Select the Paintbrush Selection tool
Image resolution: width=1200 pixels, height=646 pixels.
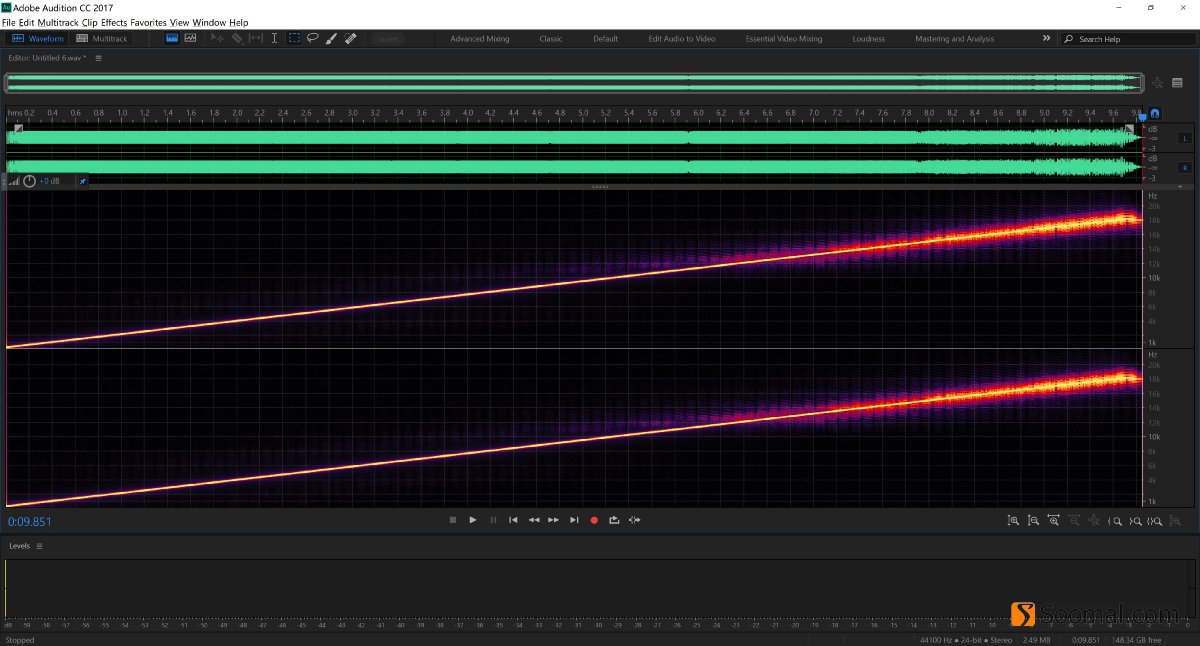coord(331,38)
